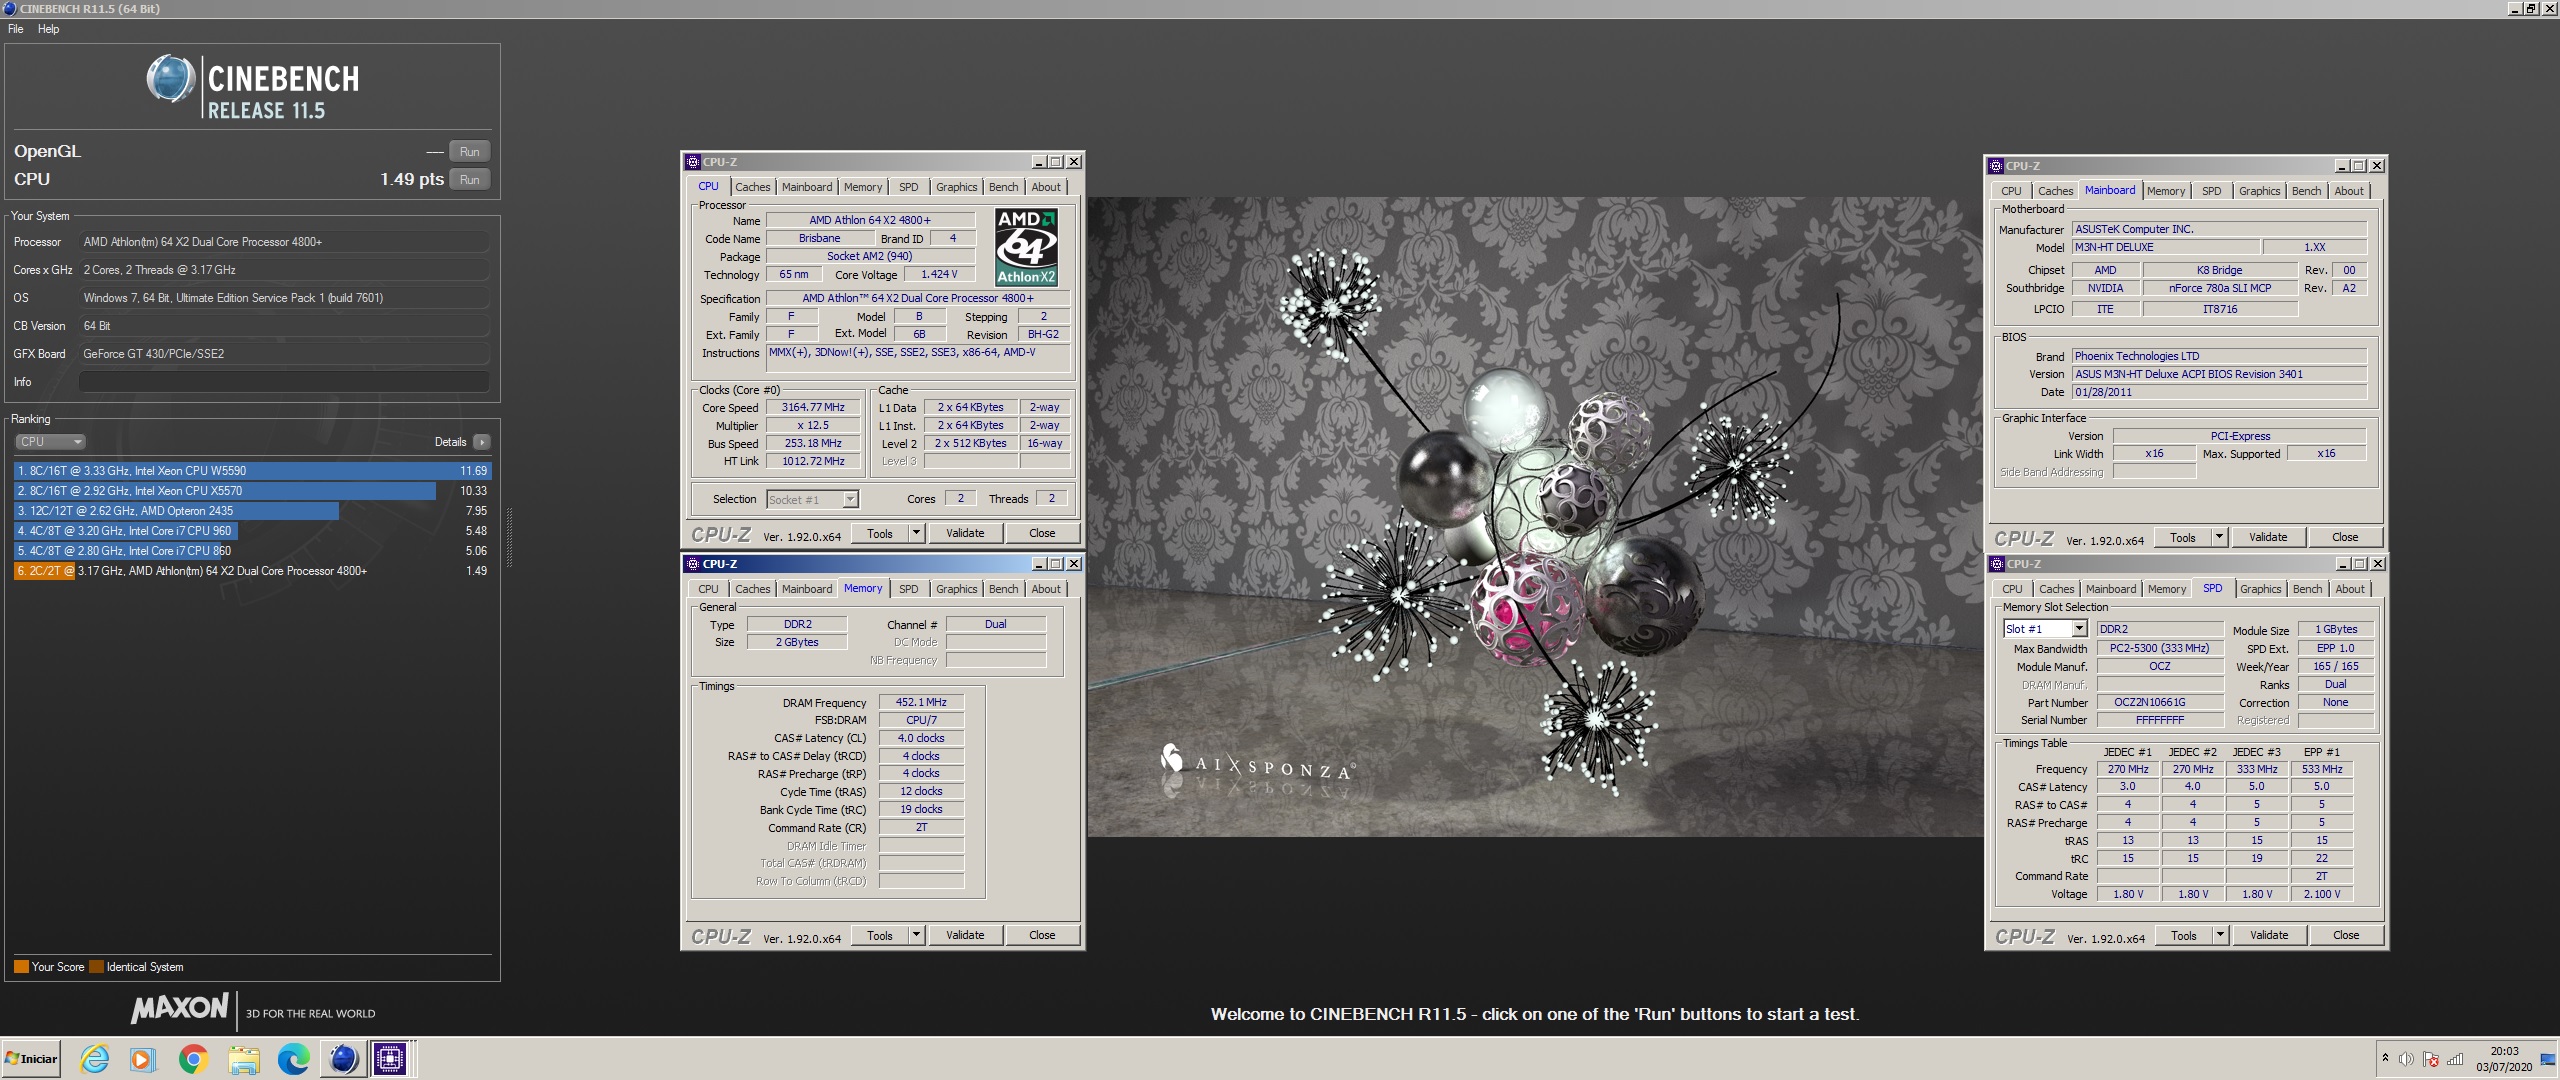Click the volume speaker icon in system tray
2560x1080 pixels.
tap(2406, 1059)
